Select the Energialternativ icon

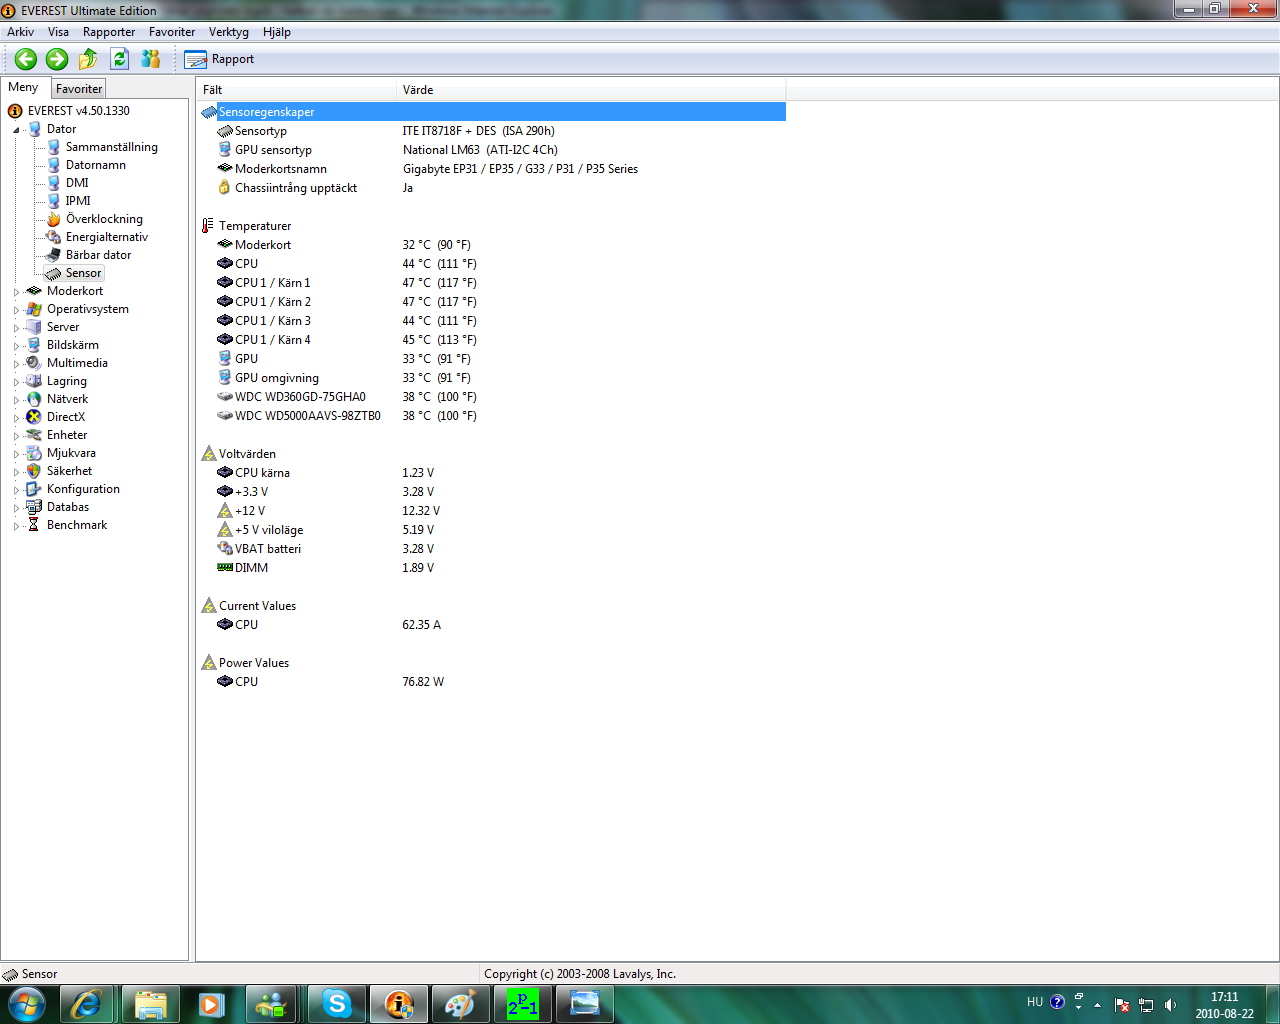point(54,237)
